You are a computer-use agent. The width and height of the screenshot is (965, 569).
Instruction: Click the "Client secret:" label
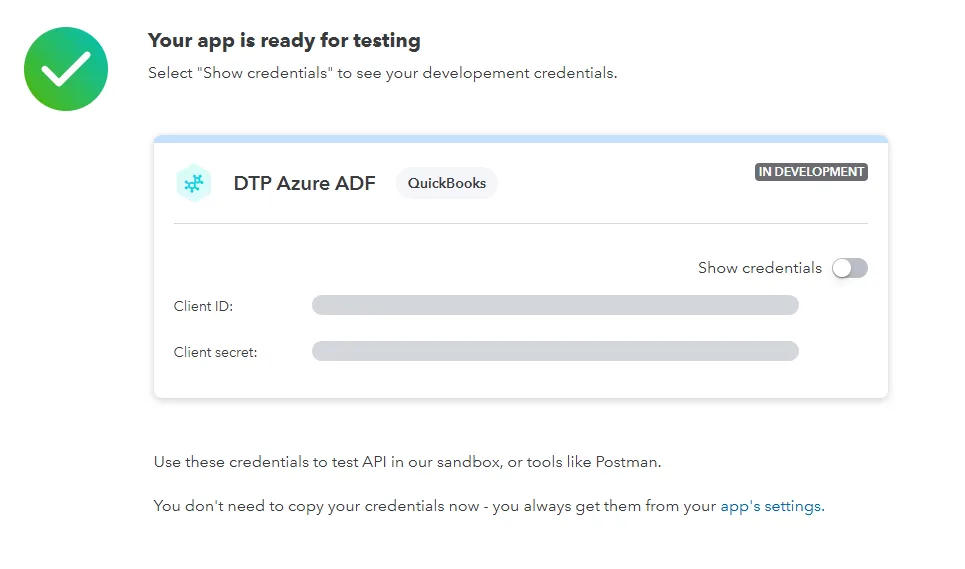(x=215, y=352)
